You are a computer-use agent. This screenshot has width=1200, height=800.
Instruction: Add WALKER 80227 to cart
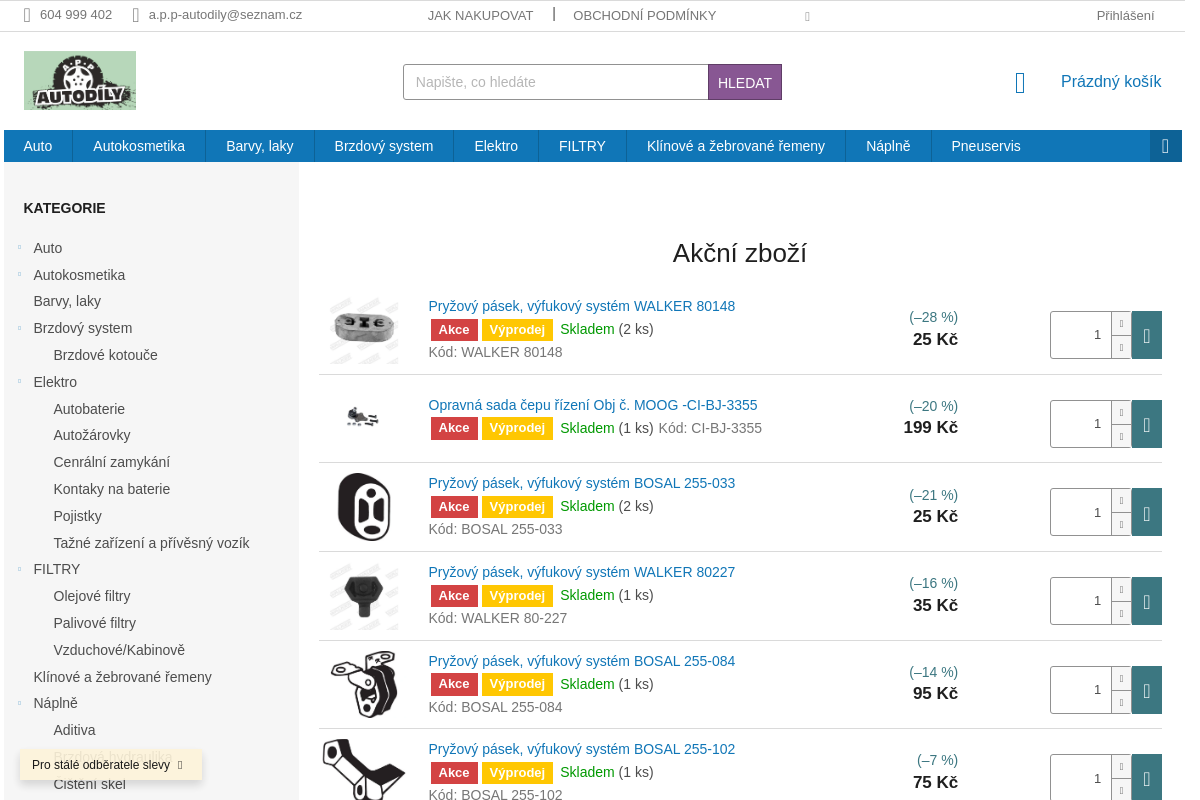click(x=1146, y=601)
